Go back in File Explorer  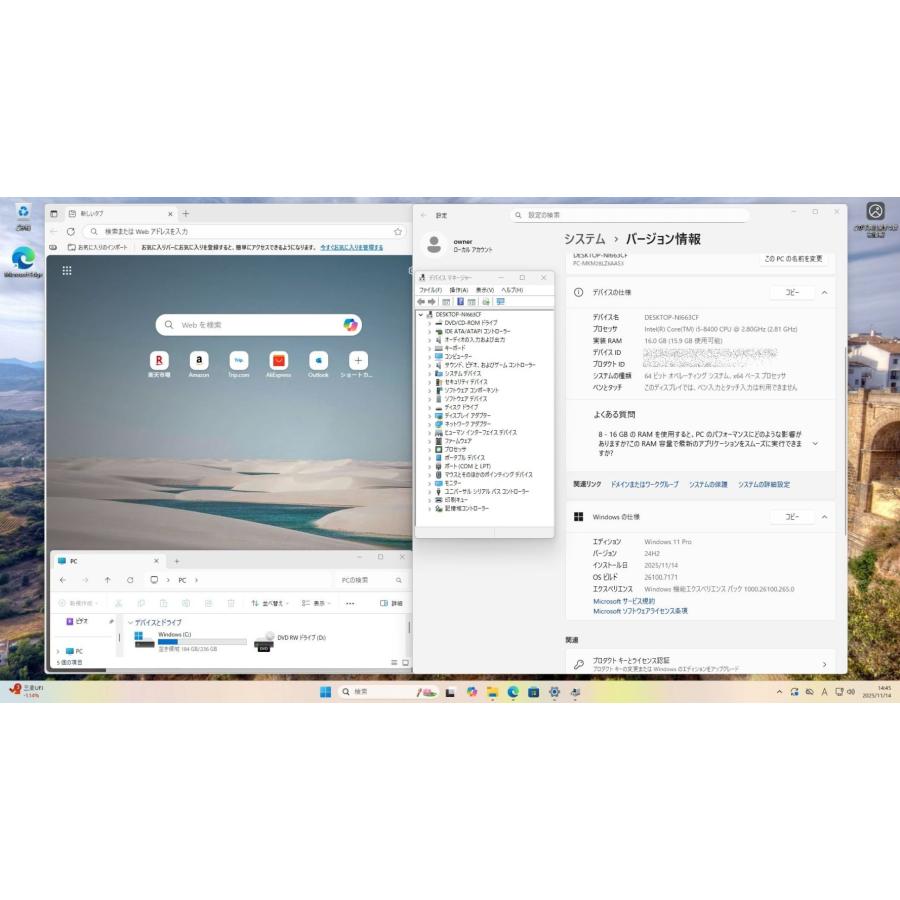(x=63, y=580)
